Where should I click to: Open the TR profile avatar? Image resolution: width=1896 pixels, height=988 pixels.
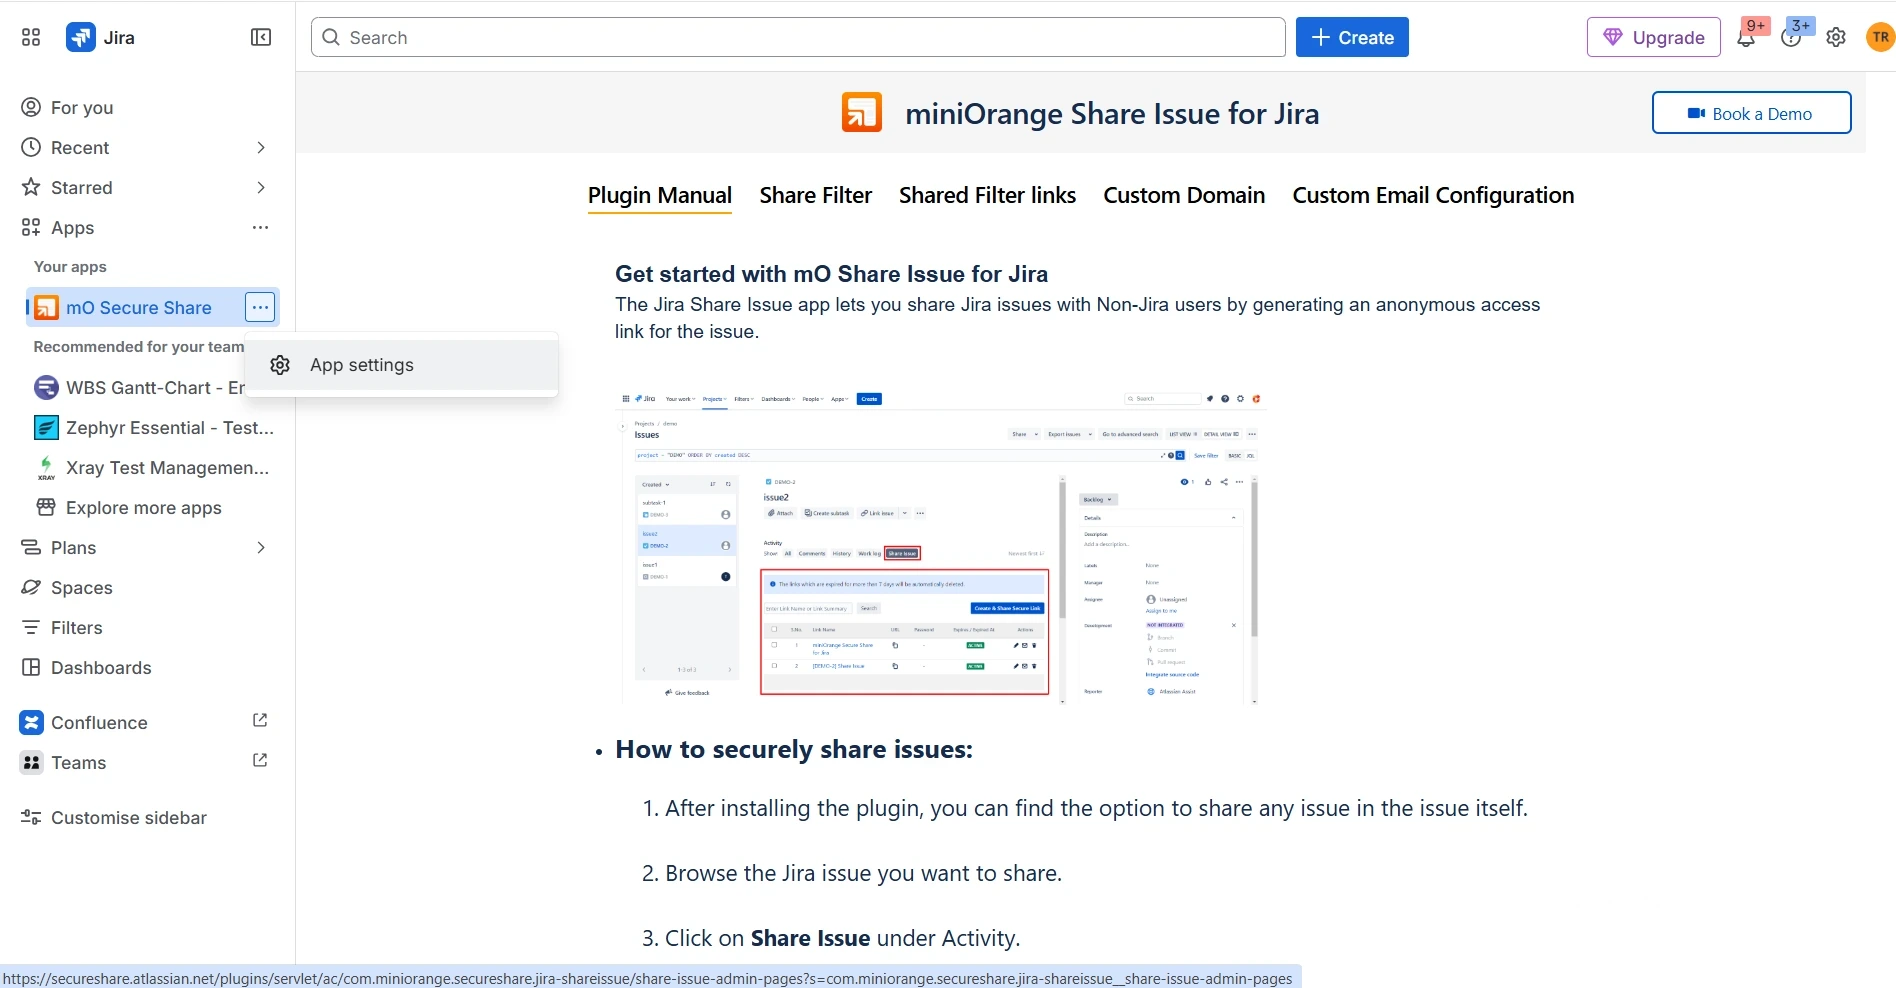point(1881,37)
